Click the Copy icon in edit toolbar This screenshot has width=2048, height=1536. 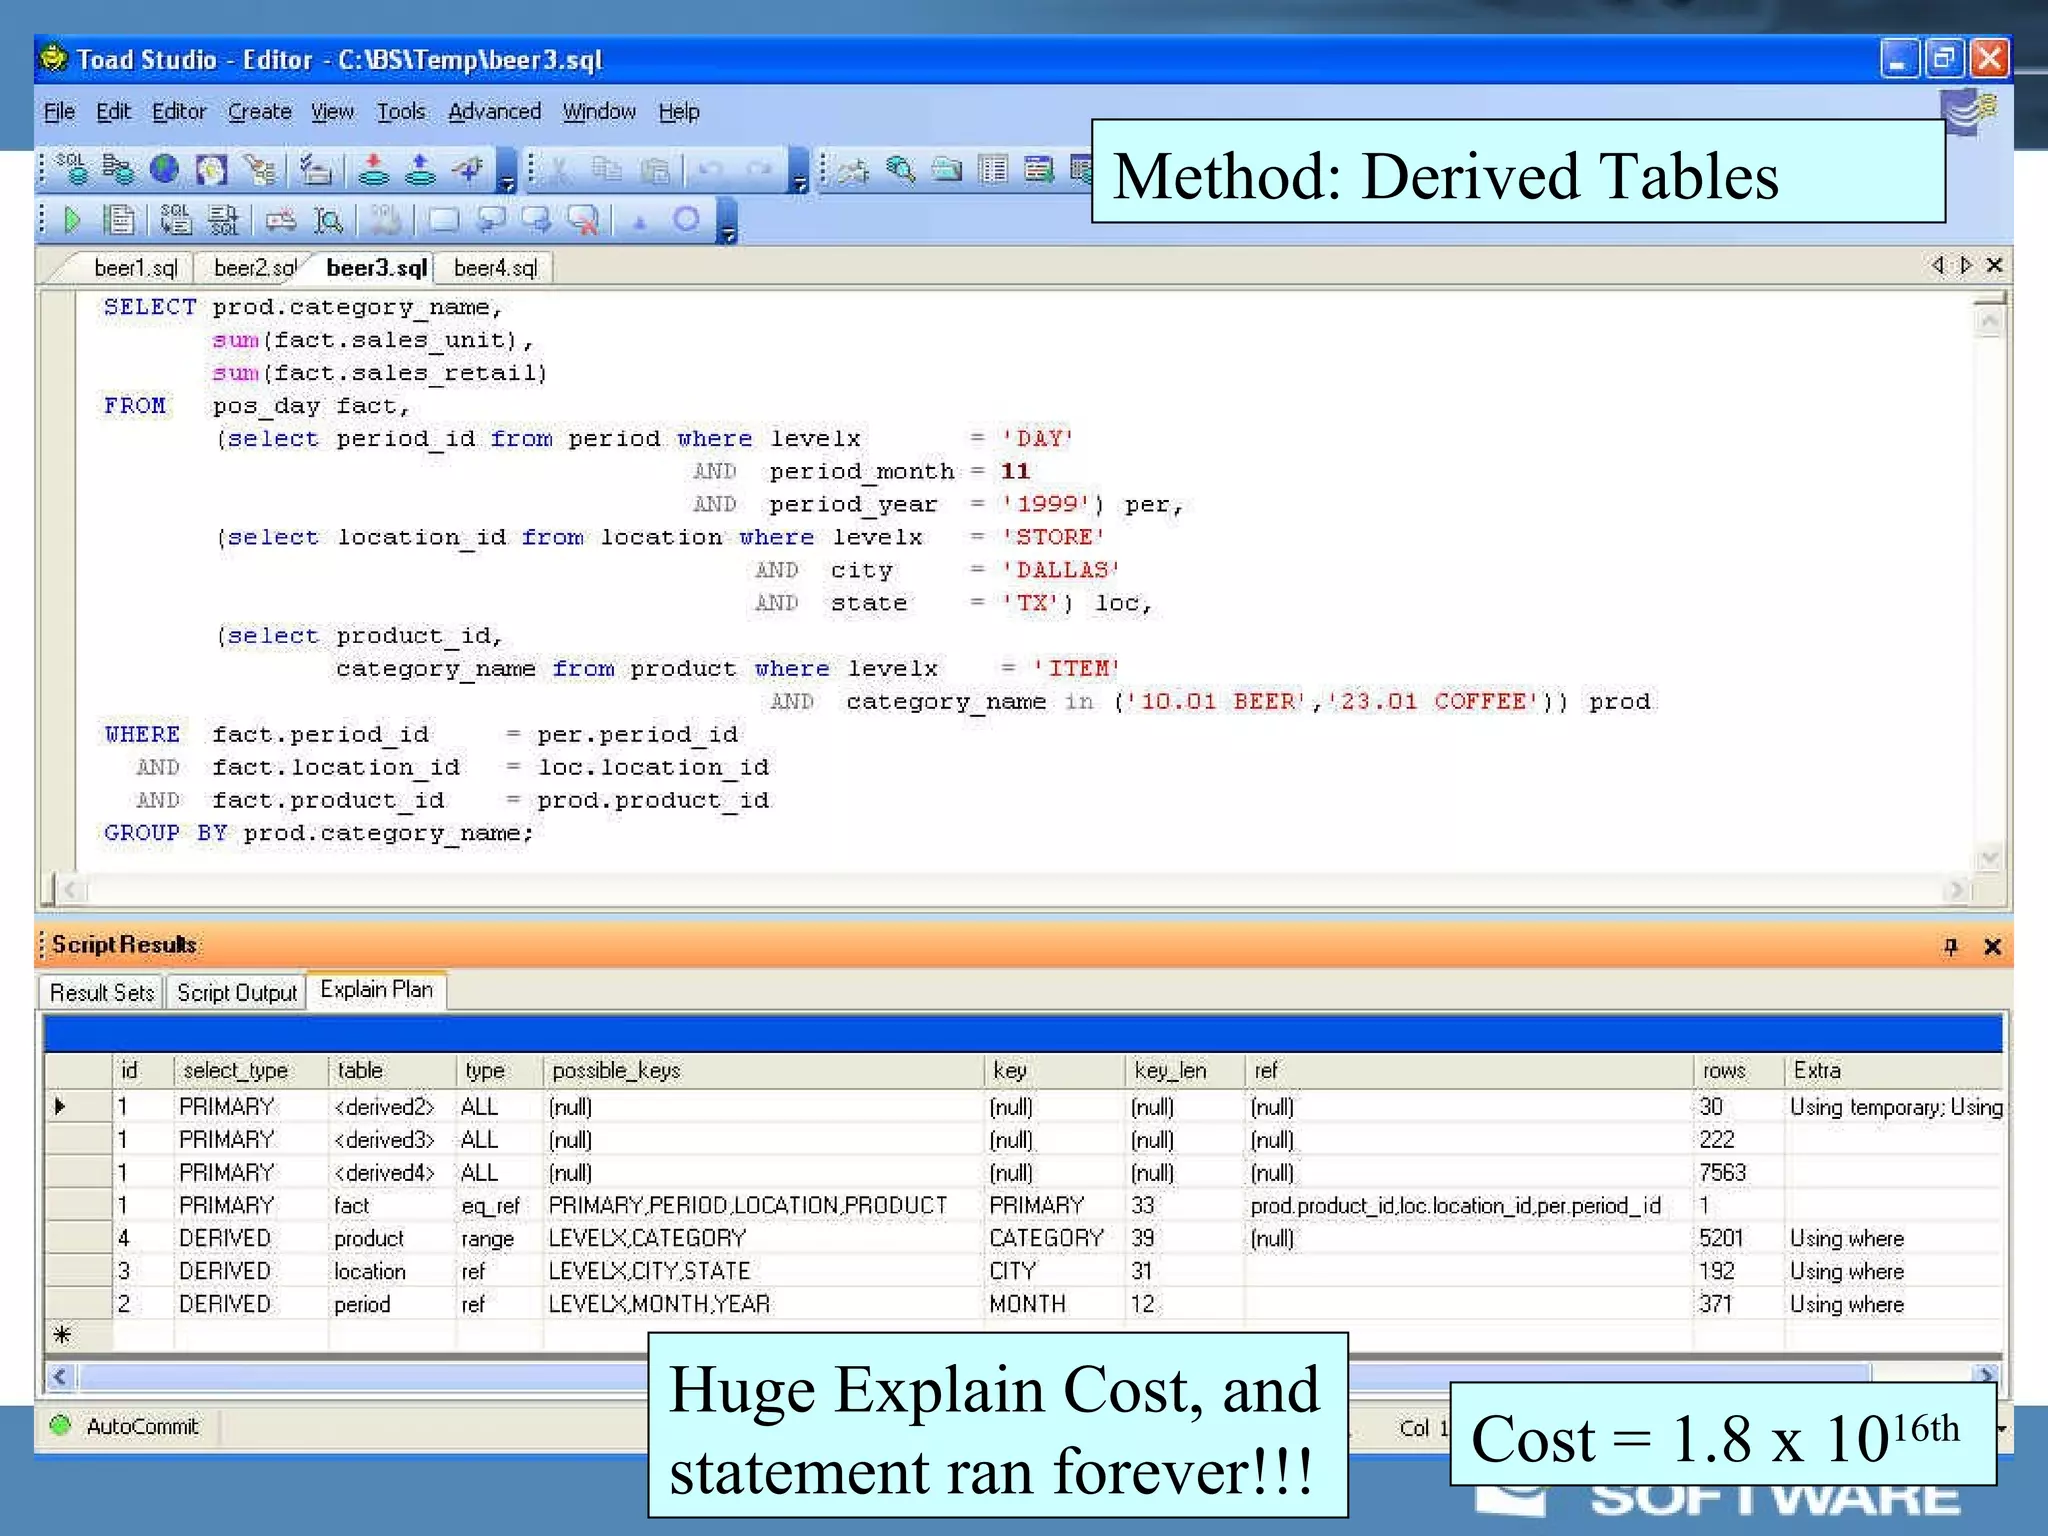click(606, 170)
